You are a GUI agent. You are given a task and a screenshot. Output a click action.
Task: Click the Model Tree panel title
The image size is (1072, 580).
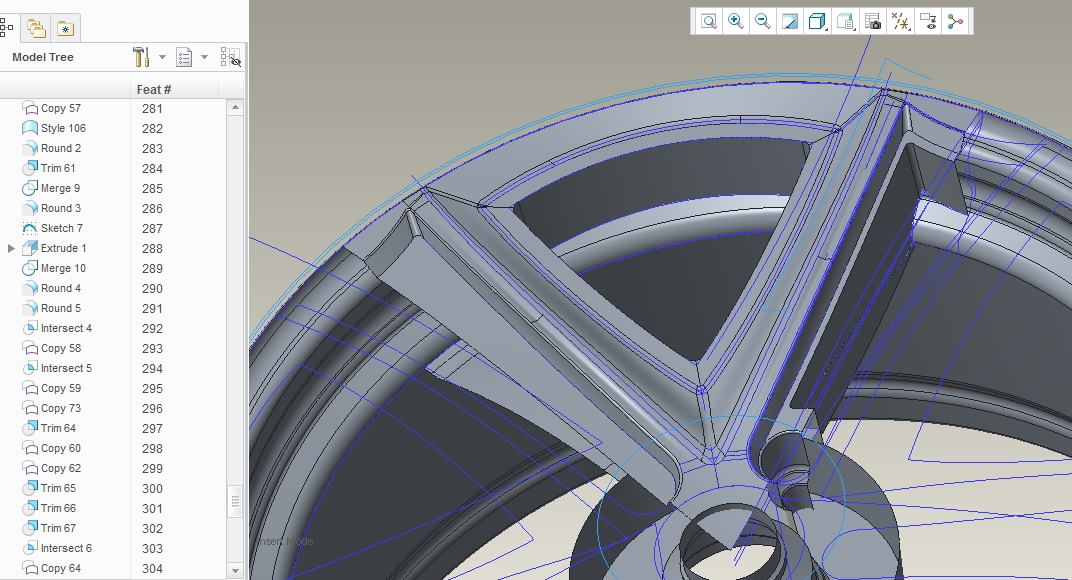coord(42,57)
